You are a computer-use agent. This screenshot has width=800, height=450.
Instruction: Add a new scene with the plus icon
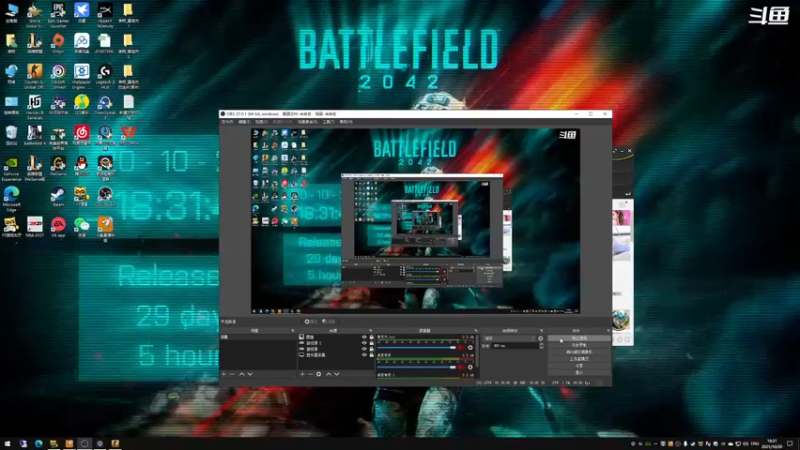[x=224, y=374]
